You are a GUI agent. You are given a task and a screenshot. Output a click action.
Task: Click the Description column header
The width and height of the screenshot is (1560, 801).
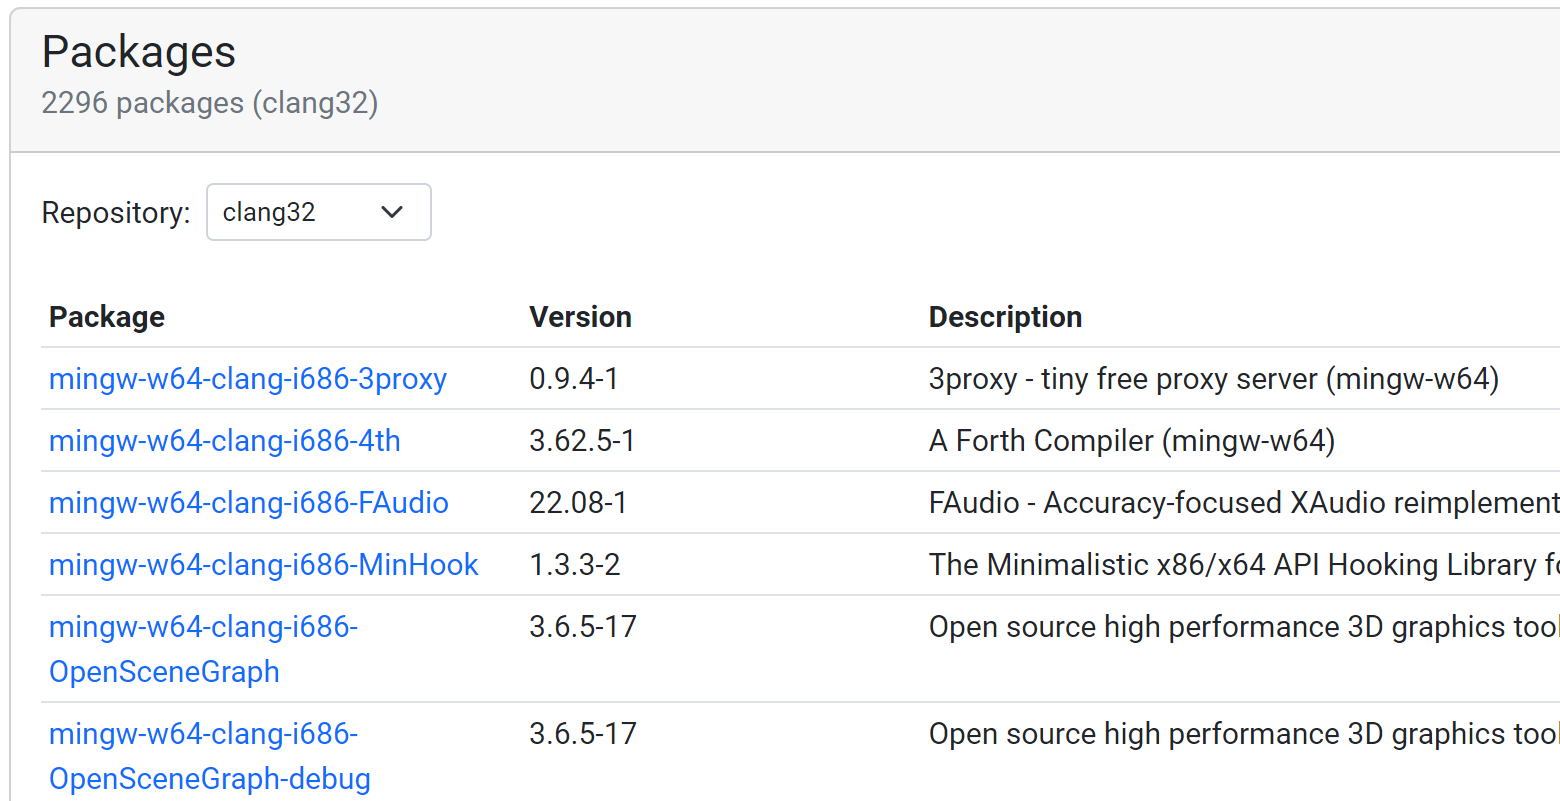[x=1006, y=317]
